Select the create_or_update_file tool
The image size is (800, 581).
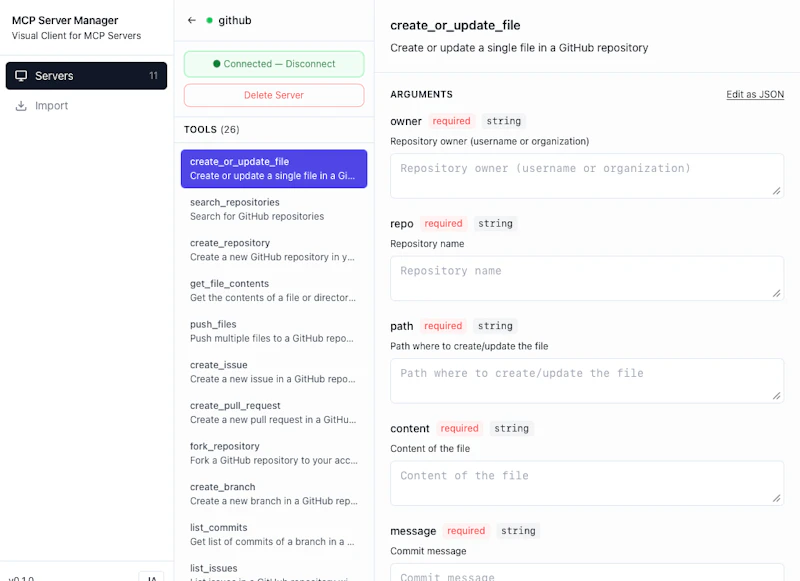click(x=274, y=169)
